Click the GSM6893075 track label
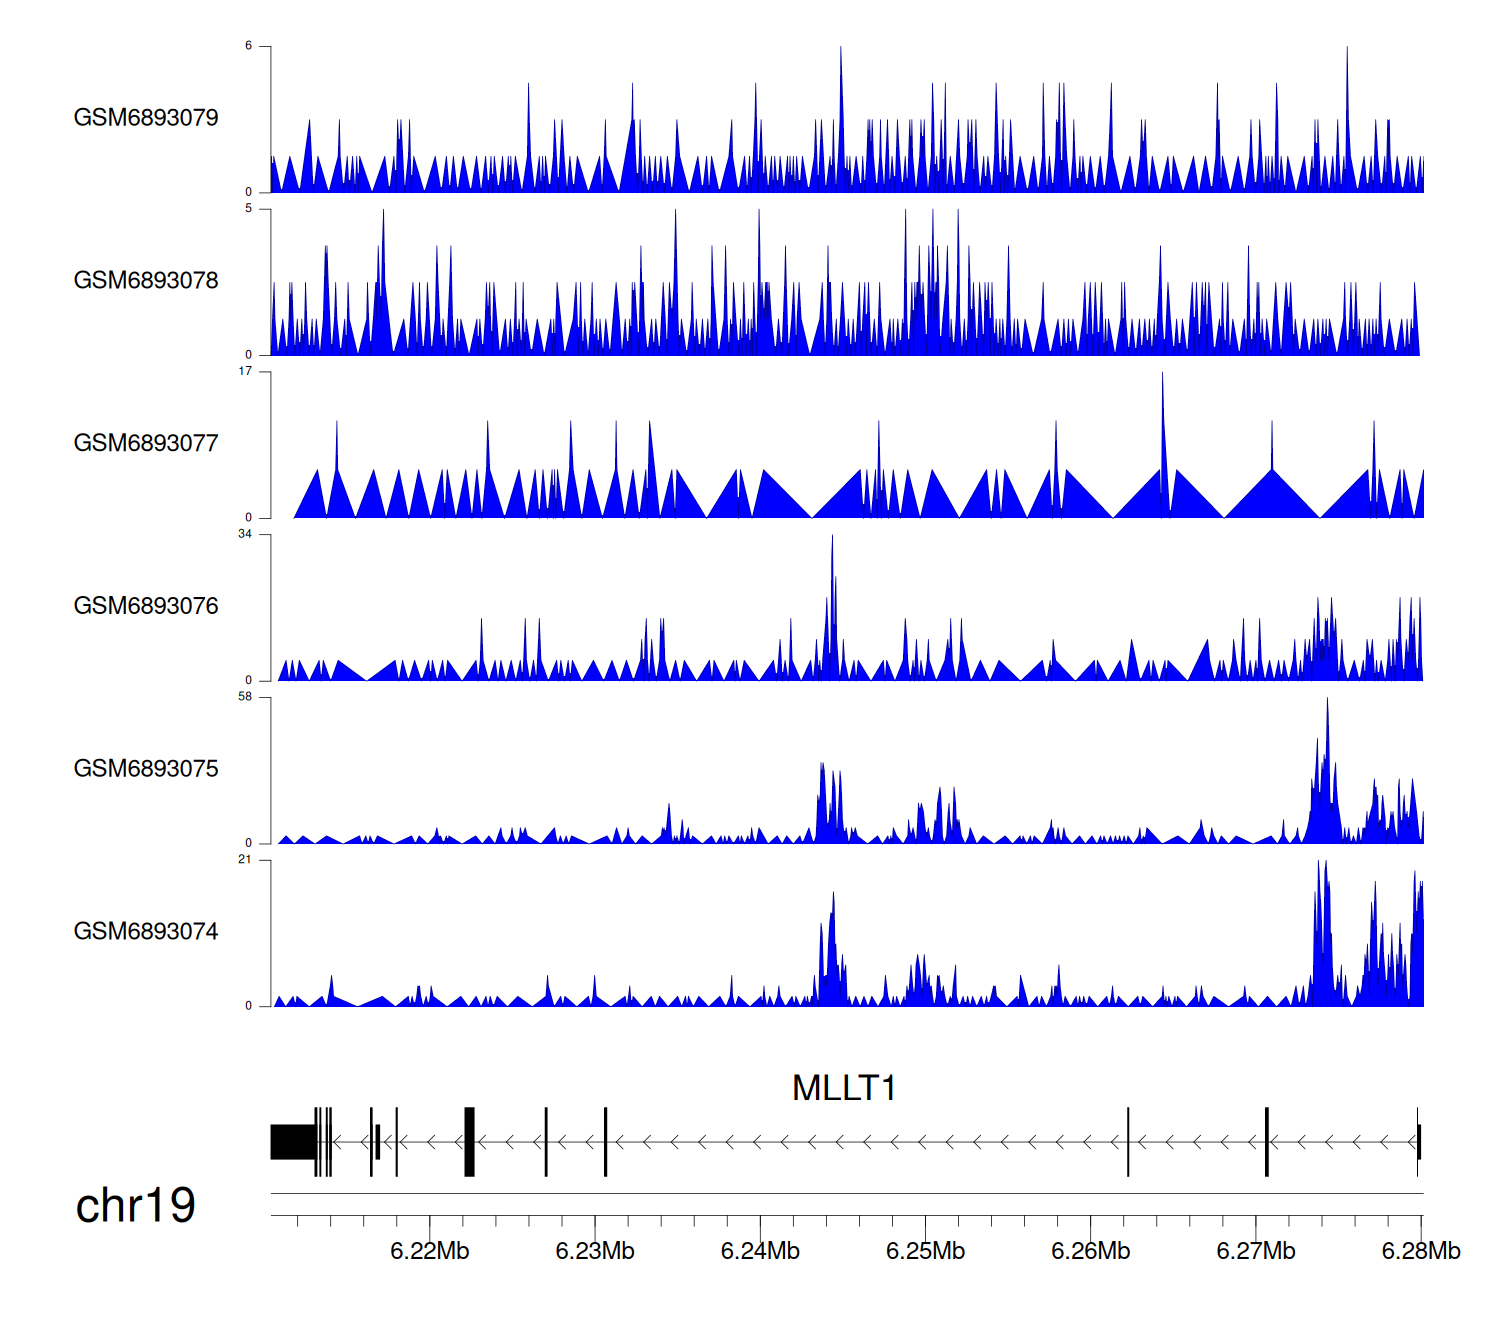The height and width of the screenshot is (1320, 1500). click(x=146, y=769)
